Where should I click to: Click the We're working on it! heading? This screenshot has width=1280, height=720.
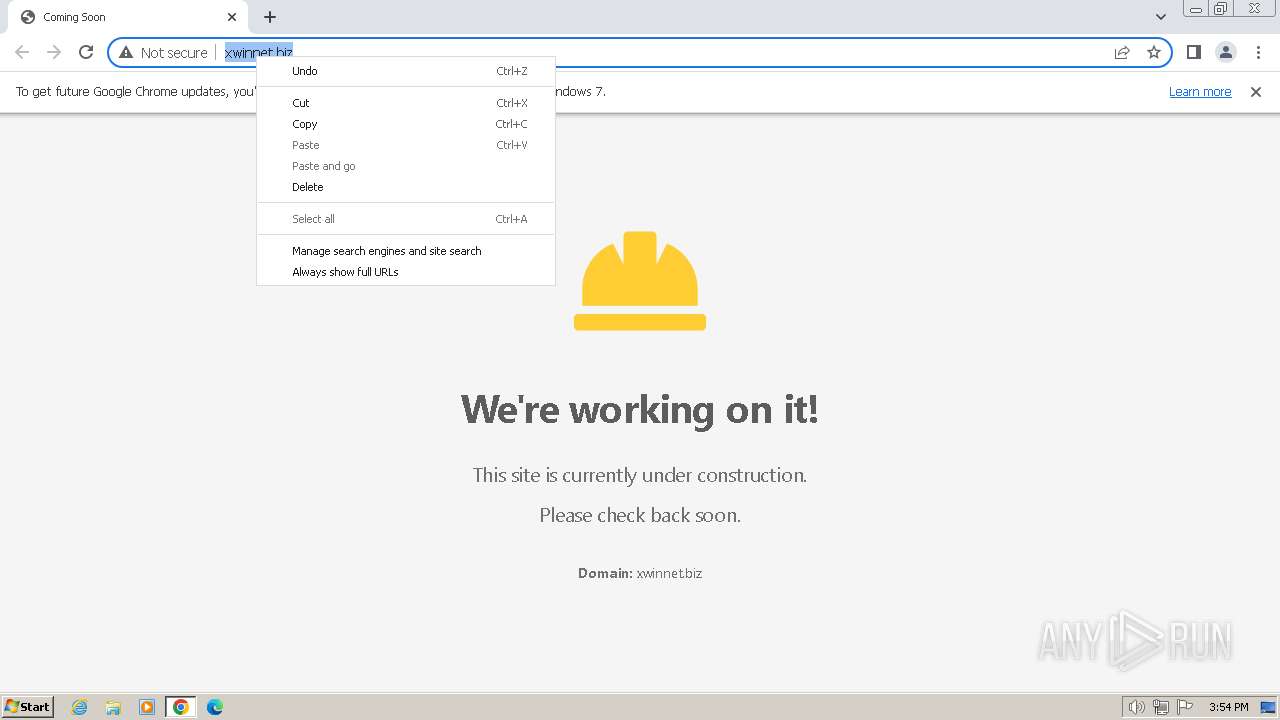tap(640, 409)
